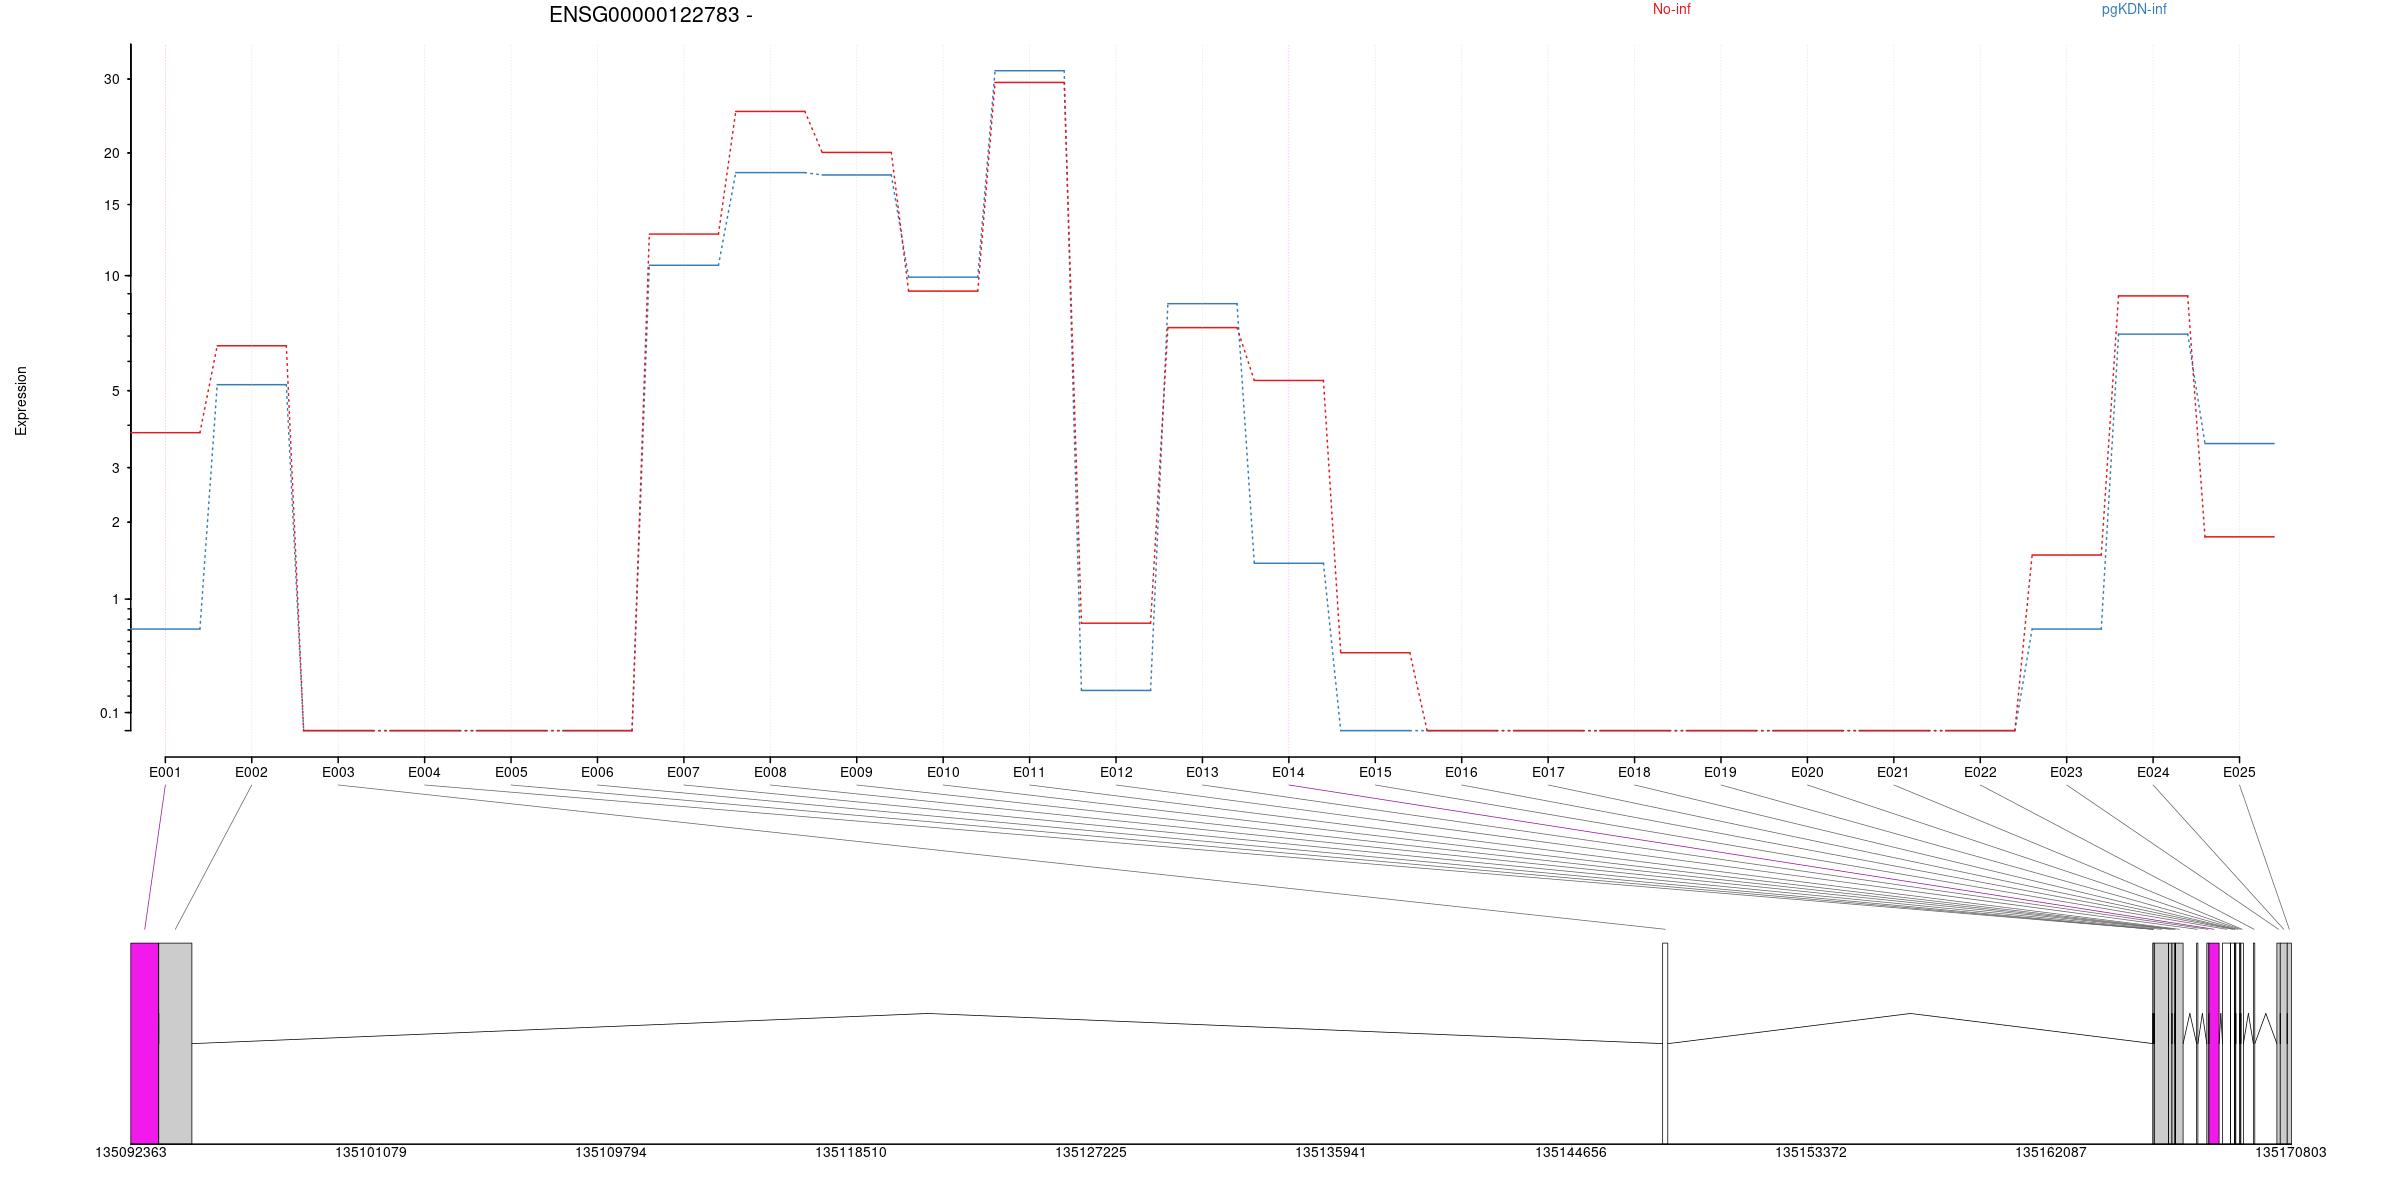Screen dimensions: 2400x1200
Task: Click exon label E013
Action: 1202,772
